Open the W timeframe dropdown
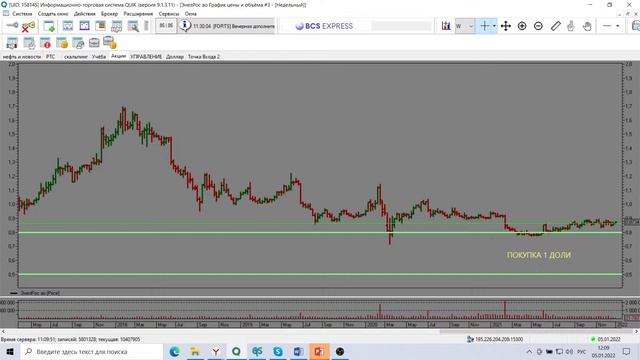This screenshot has height=360, width=640. tap(464, 26)
